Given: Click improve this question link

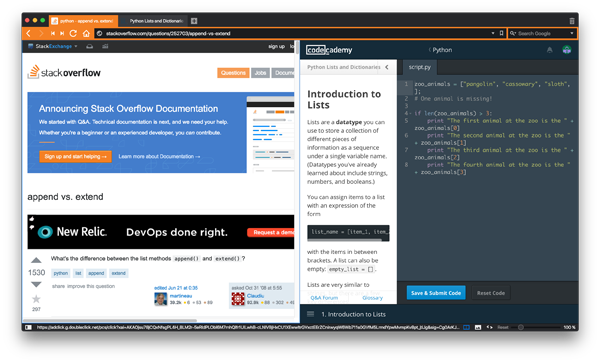Looking at the screenshot, I should coord(91,286).
